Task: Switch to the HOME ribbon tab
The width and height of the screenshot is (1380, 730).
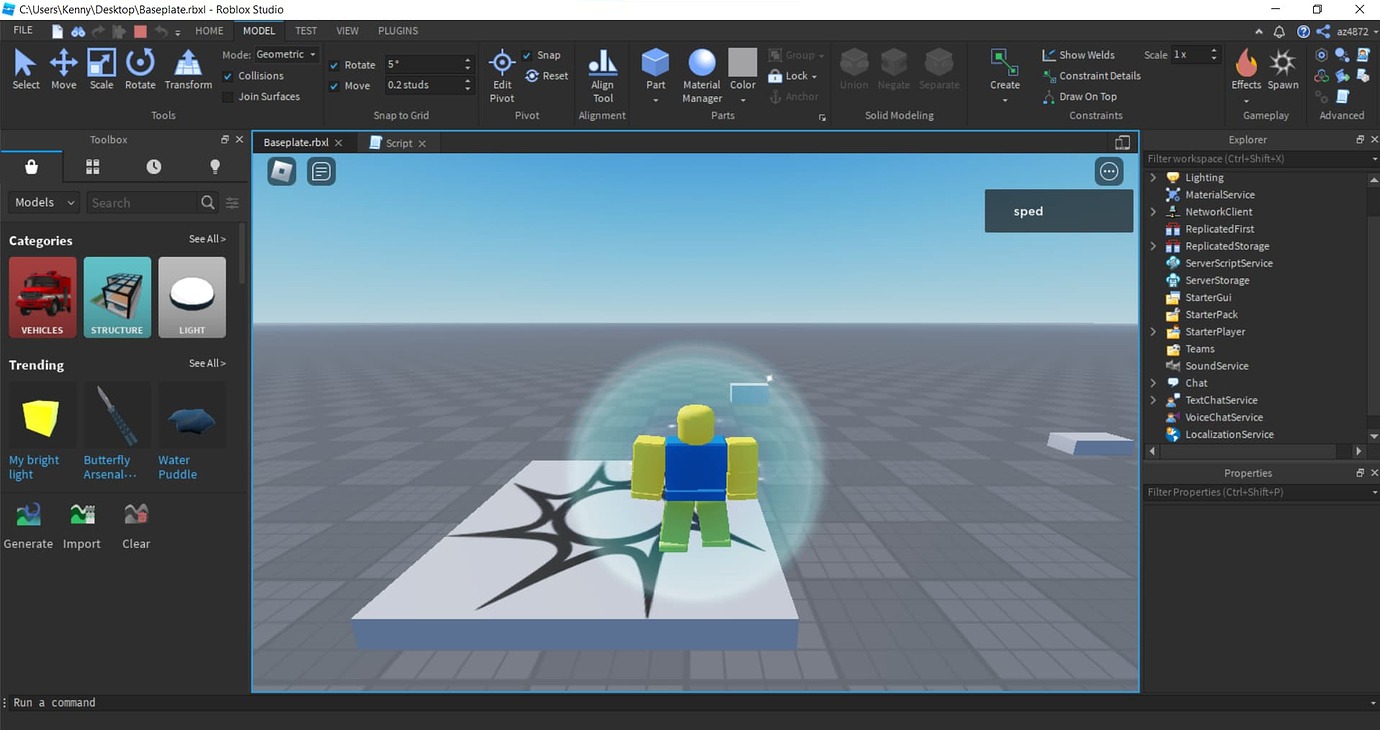Action: (x=209, y=31)
